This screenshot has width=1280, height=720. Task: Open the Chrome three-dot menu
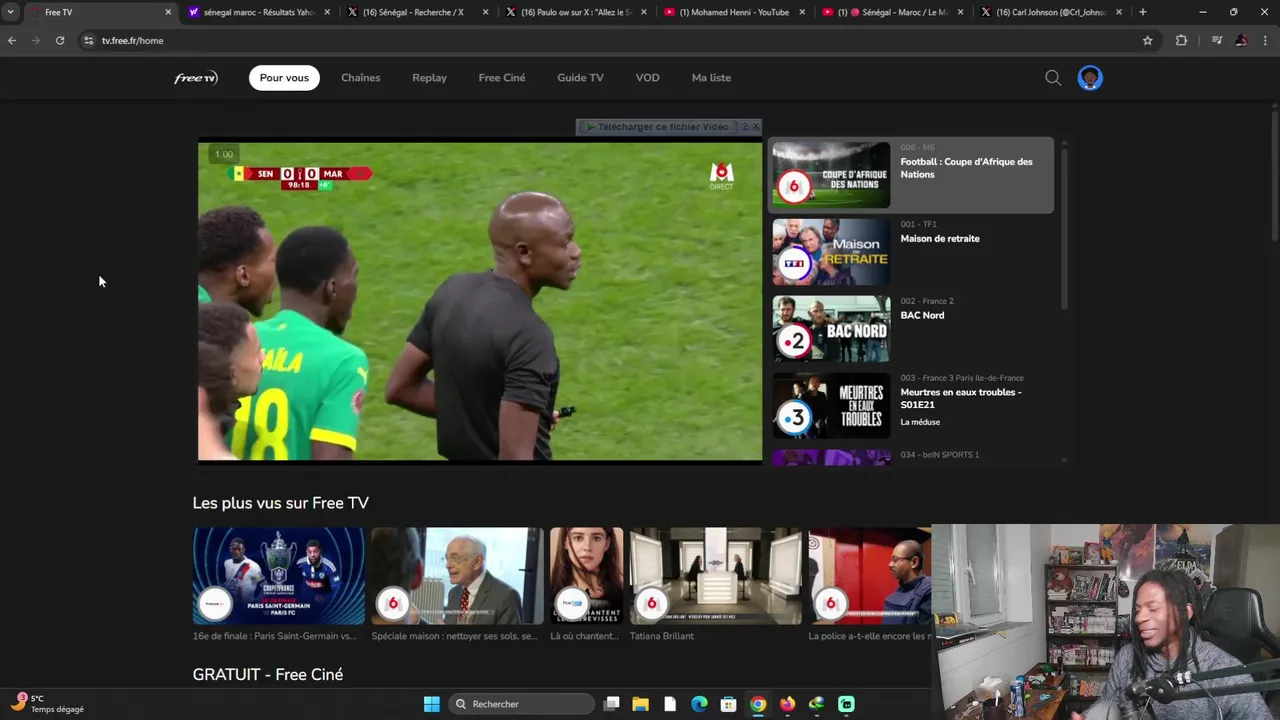click(1265, 41)
